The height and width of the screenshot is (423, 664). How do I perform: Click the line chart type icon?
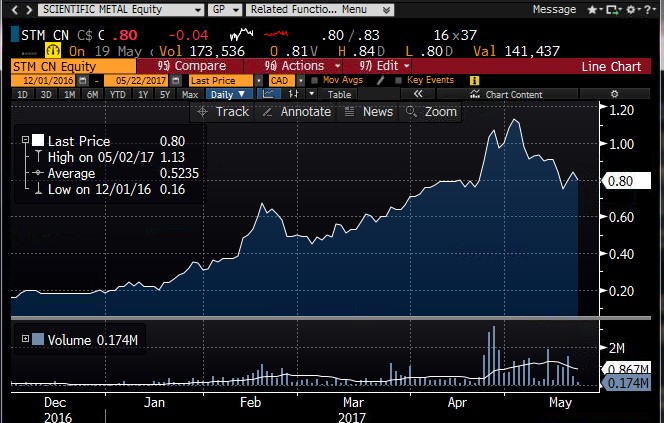(x=268, y=94)
